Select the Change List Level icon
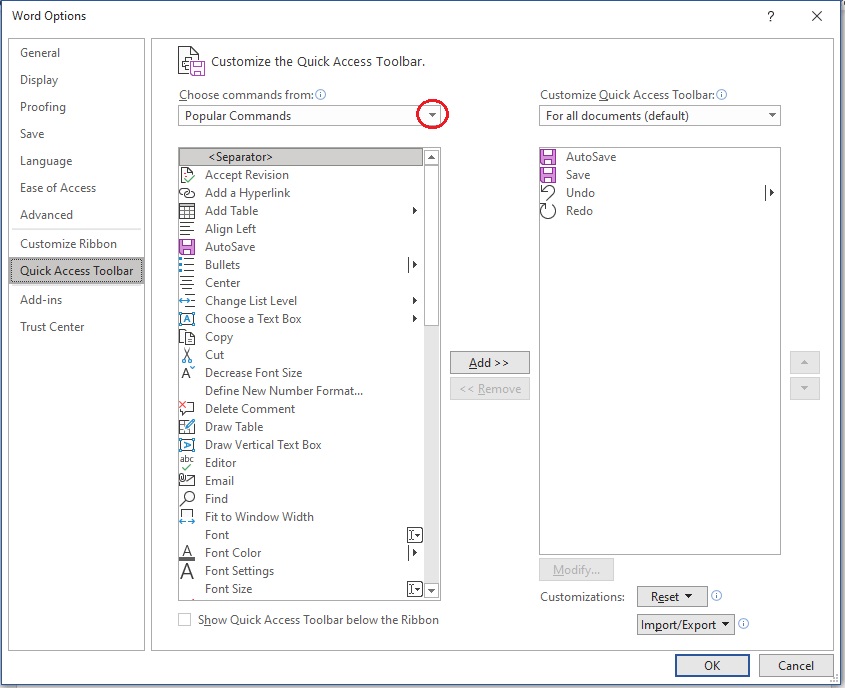The height and width of the screenshot is (688, 845). 187,301
